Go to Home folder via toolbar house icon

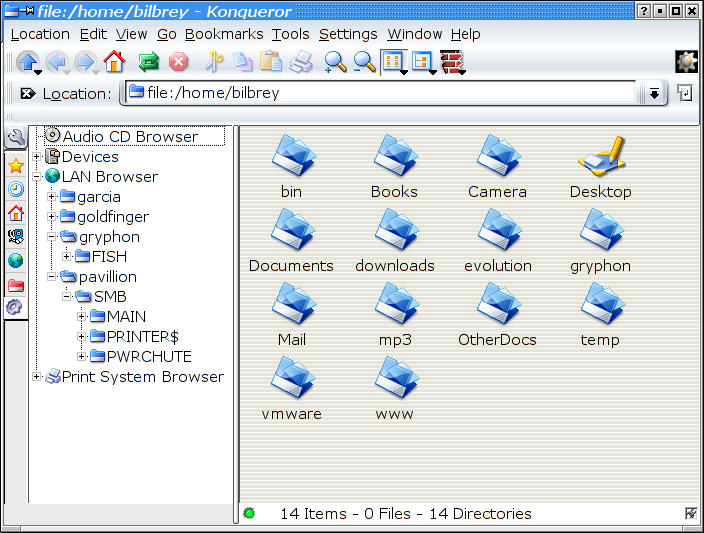click(114, 62)
